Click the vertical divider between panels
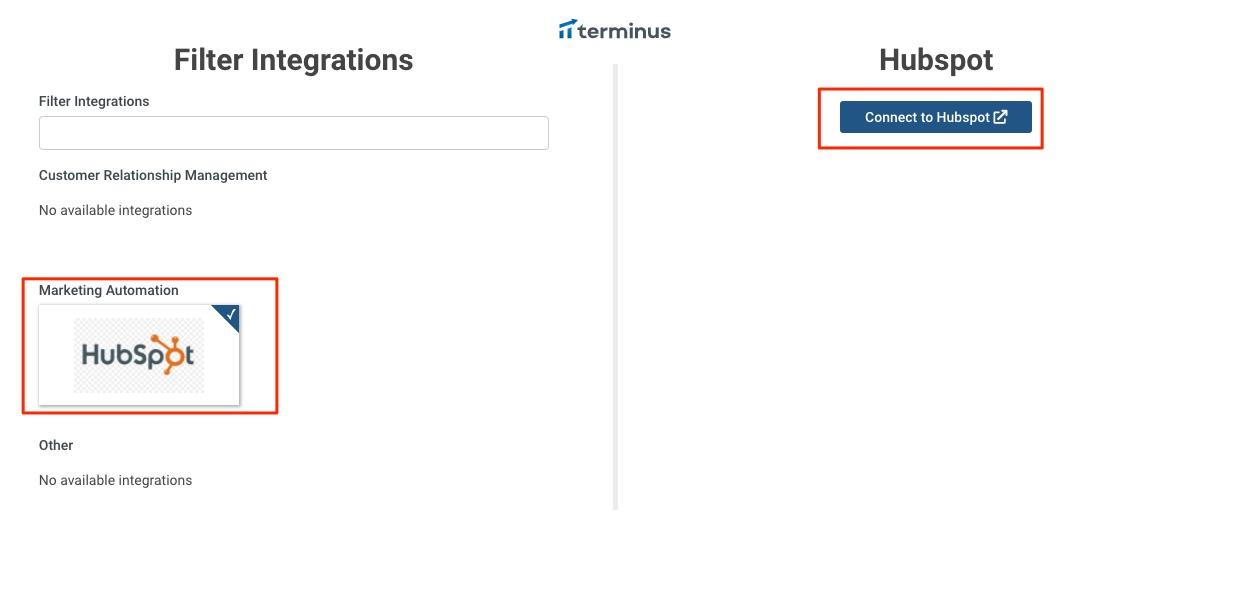This screenshot has height=589, width=1235. [x=615, y=287]
